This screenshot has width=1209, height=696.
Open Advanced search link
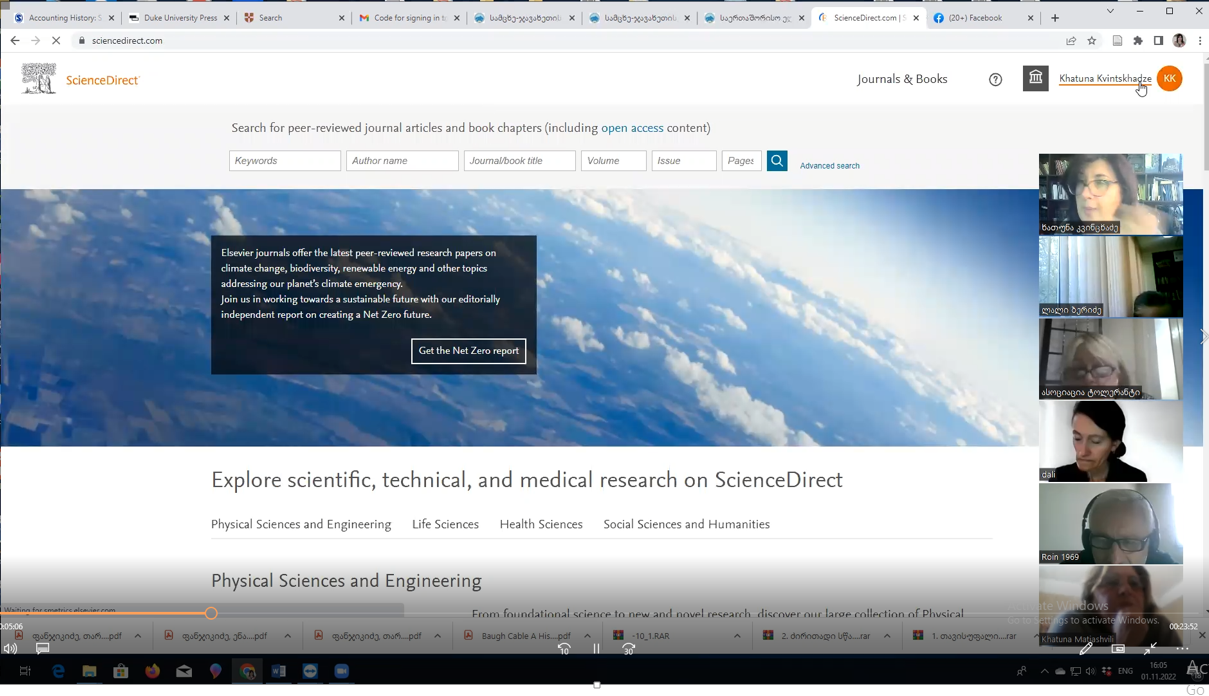point(829,166)
